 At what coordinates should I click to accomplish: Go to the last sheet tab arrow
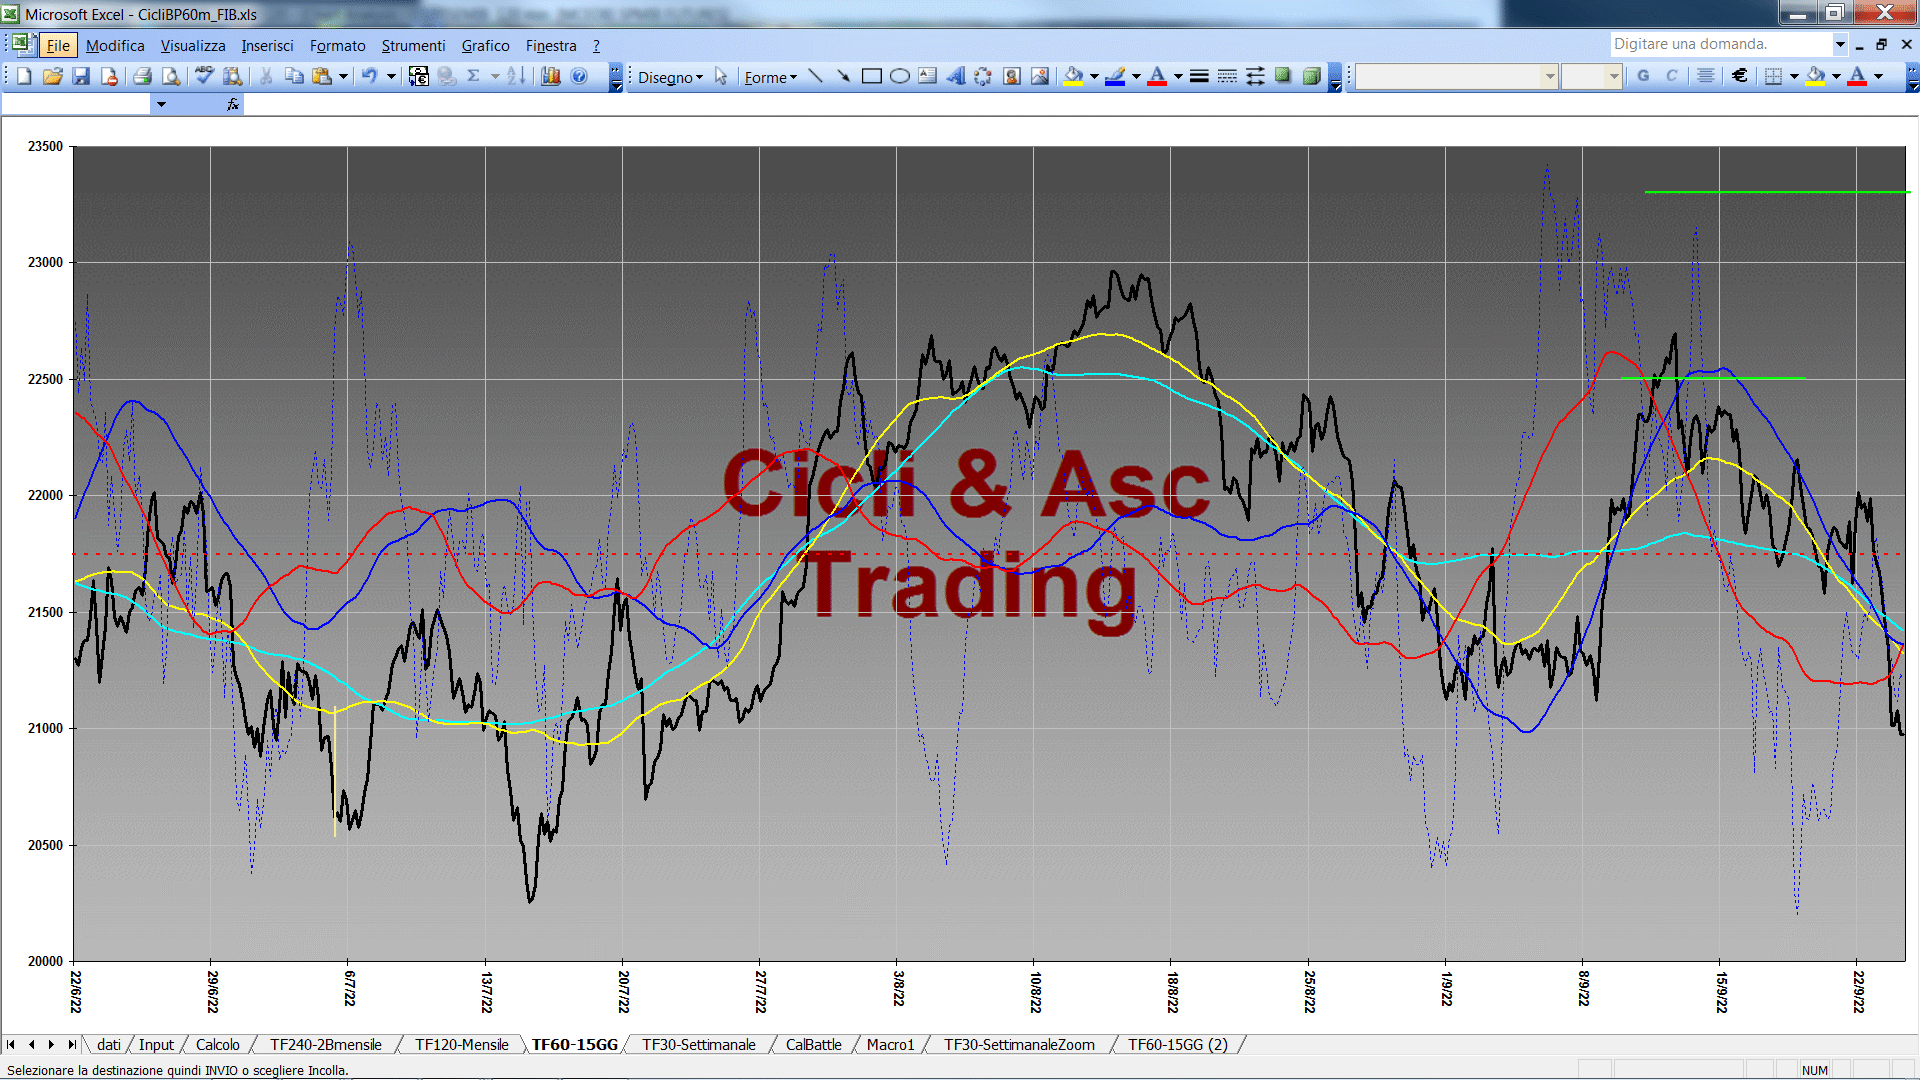pos(72,1044)
